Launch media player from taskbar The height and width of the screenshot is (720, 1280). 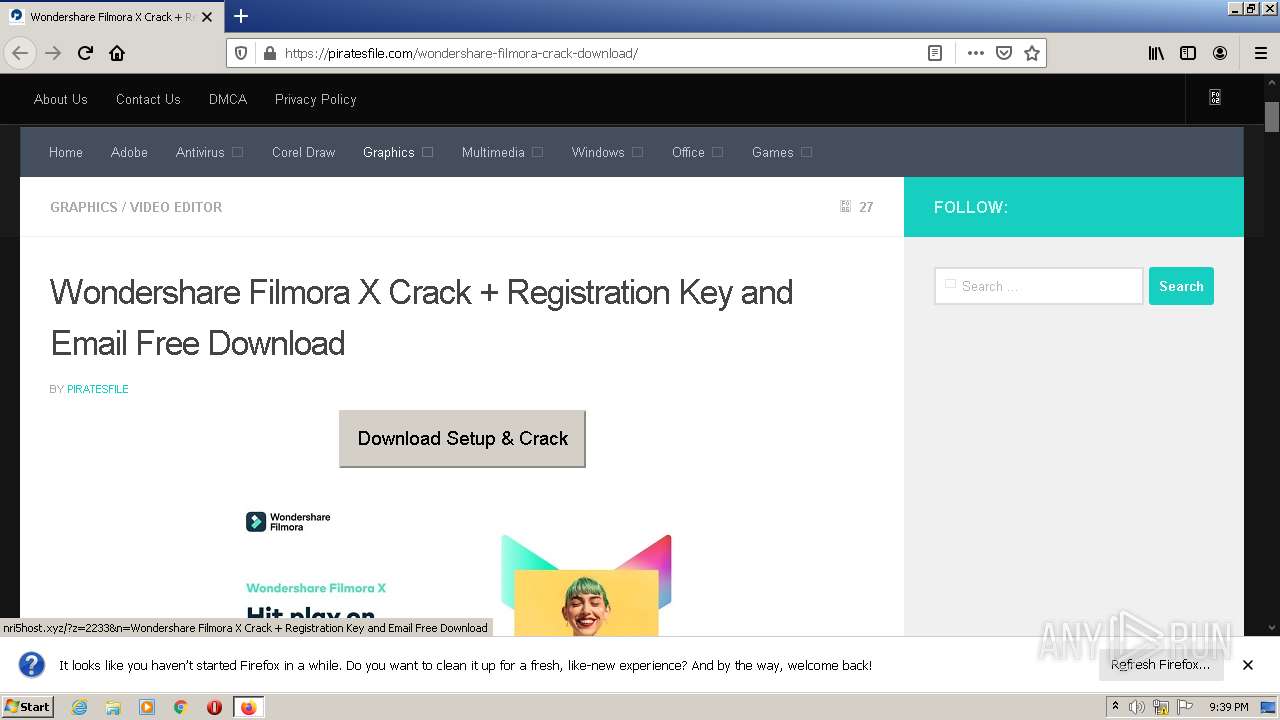pyautogui.click(x=147, y=707)
